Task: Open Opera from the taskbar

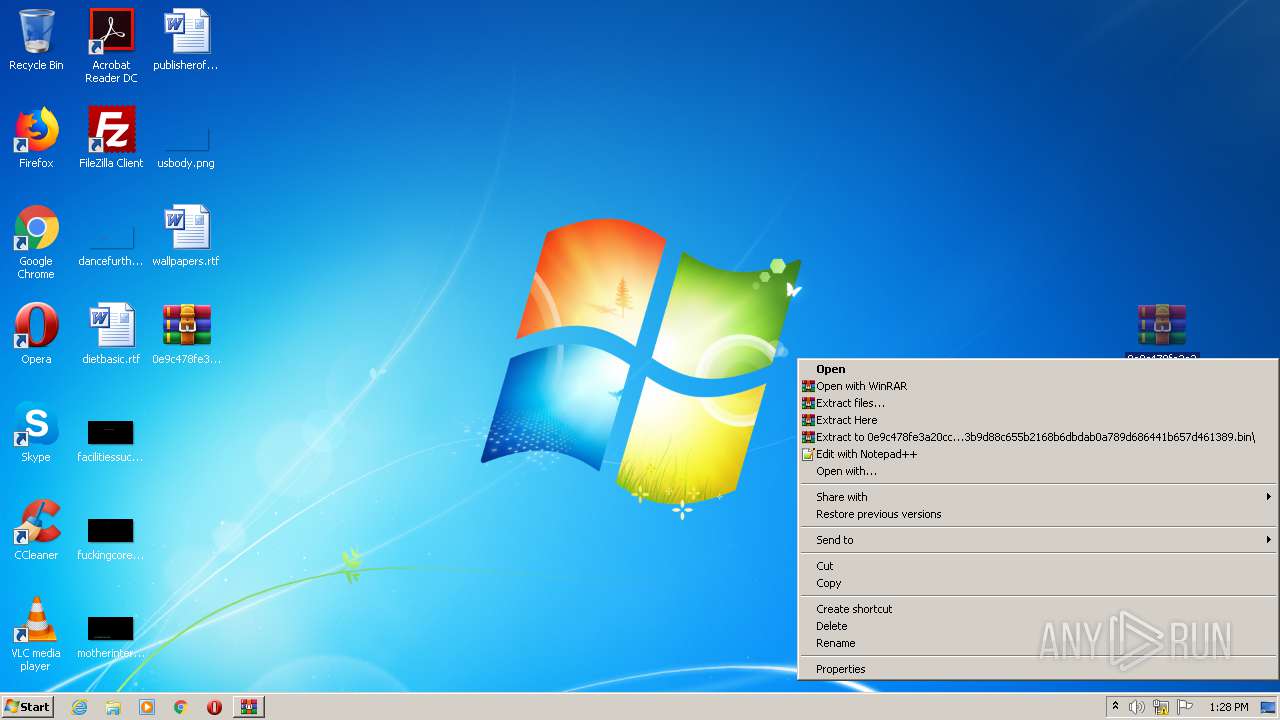Action: tap(214, 707)
